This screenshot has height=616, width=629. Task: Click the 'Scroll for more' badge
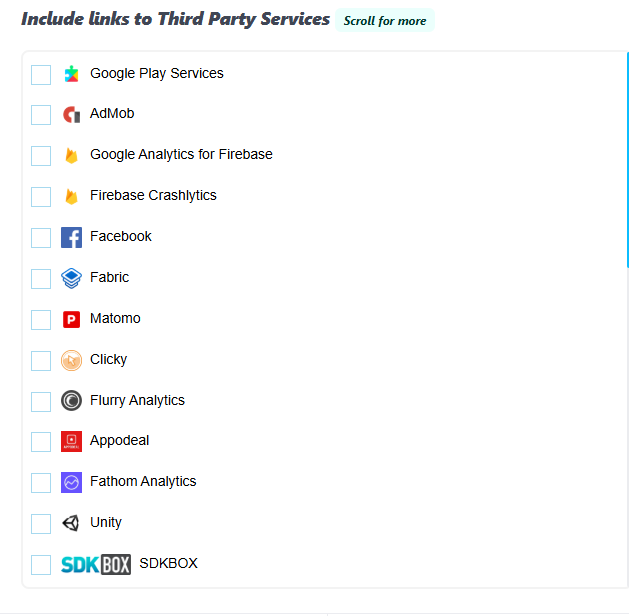pos(385,21)
